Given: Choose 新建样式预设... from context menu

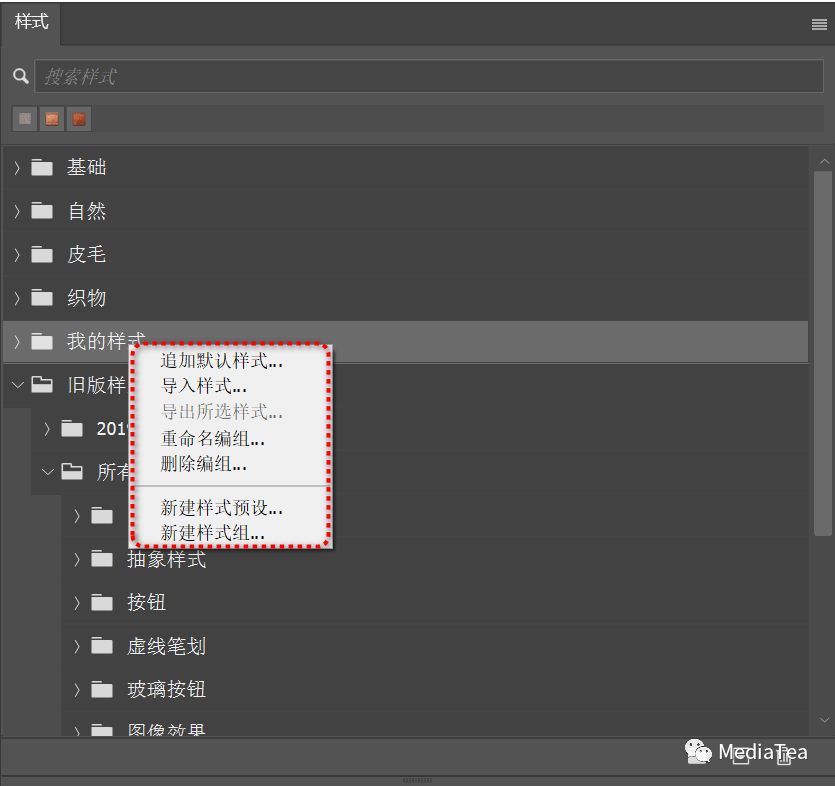Looking at the screenshot, I should tap(222, 507).
